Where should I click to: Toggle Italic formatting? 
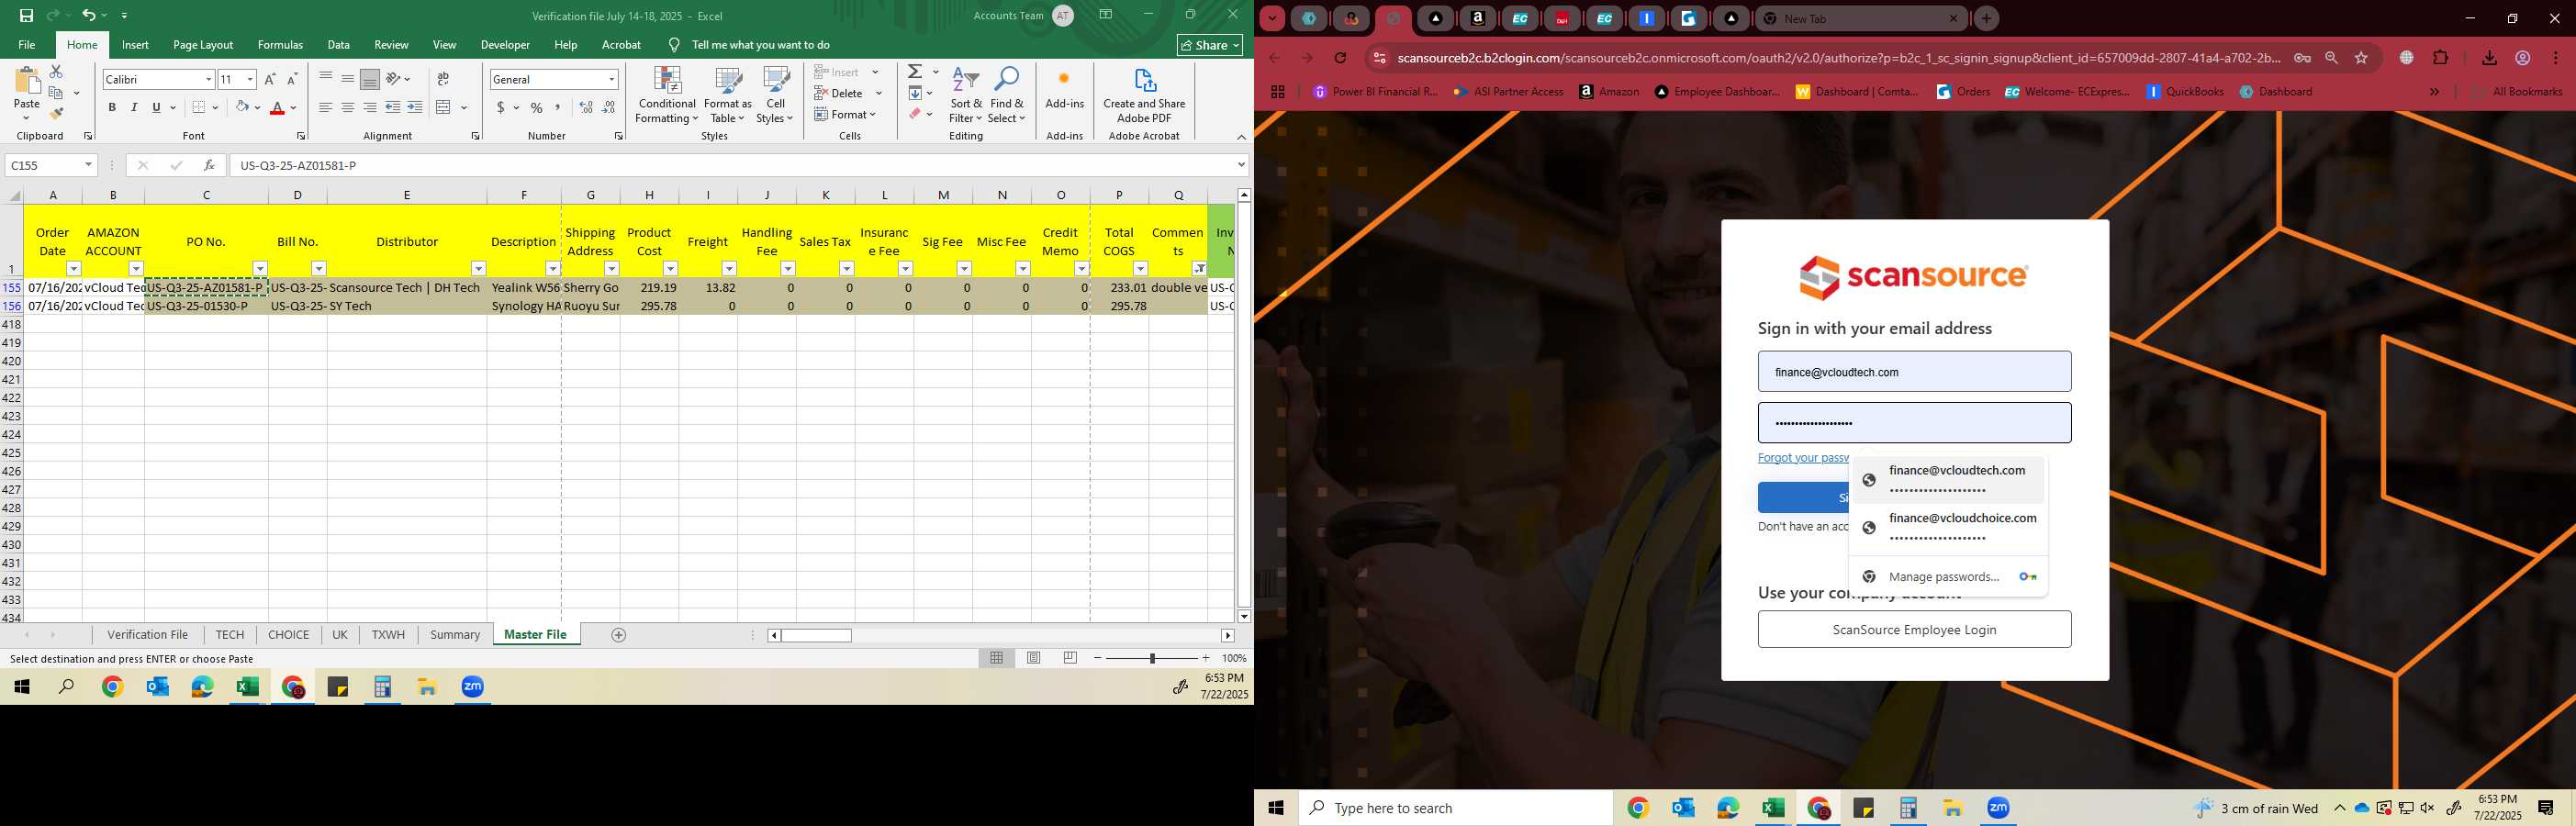[134, 107]
